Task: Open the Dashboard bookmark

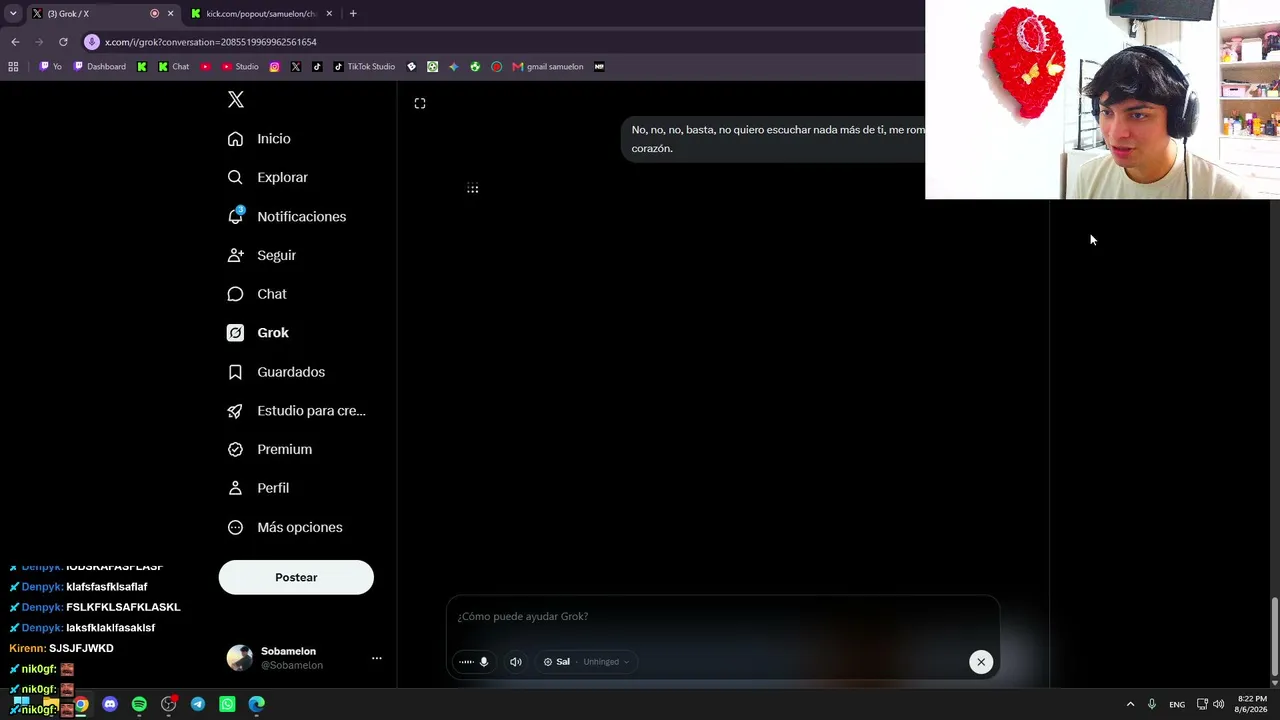Action: [x=100, y=67]
